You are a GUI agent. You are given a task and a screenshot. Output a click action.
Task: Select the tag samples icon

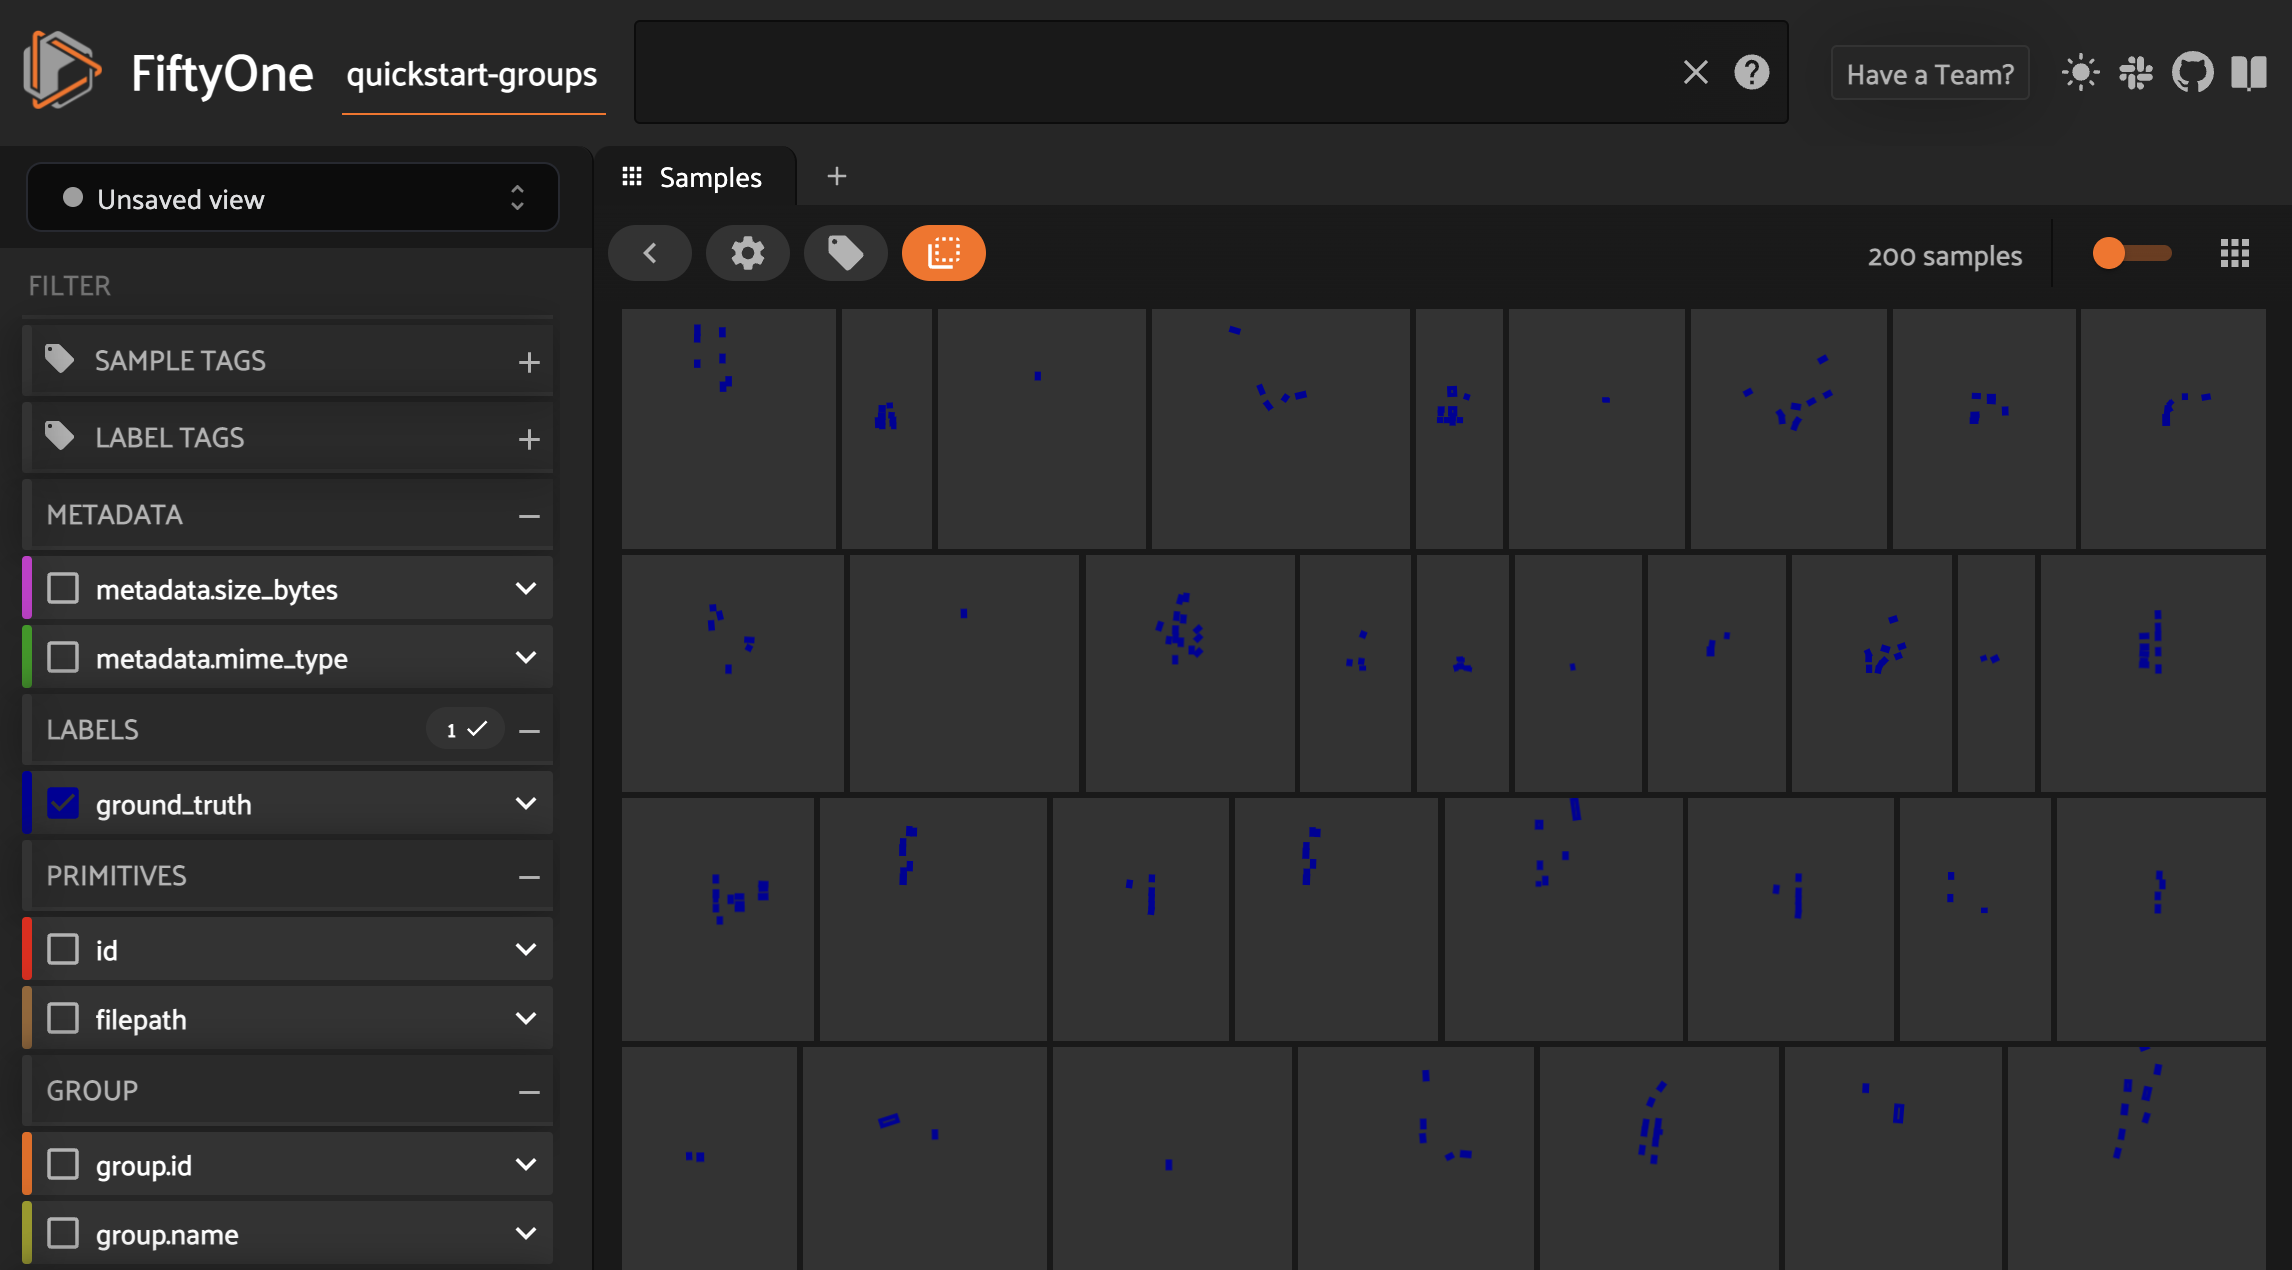tap(845, 253)
